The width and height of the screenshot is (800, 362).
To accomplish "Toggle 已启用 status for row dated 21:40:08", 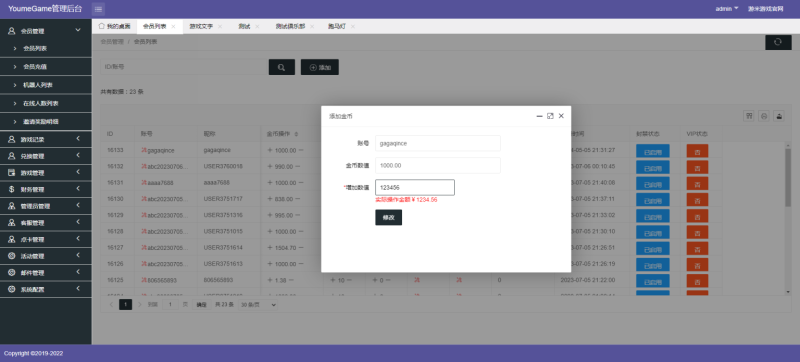I will click(x=653, y=183).
